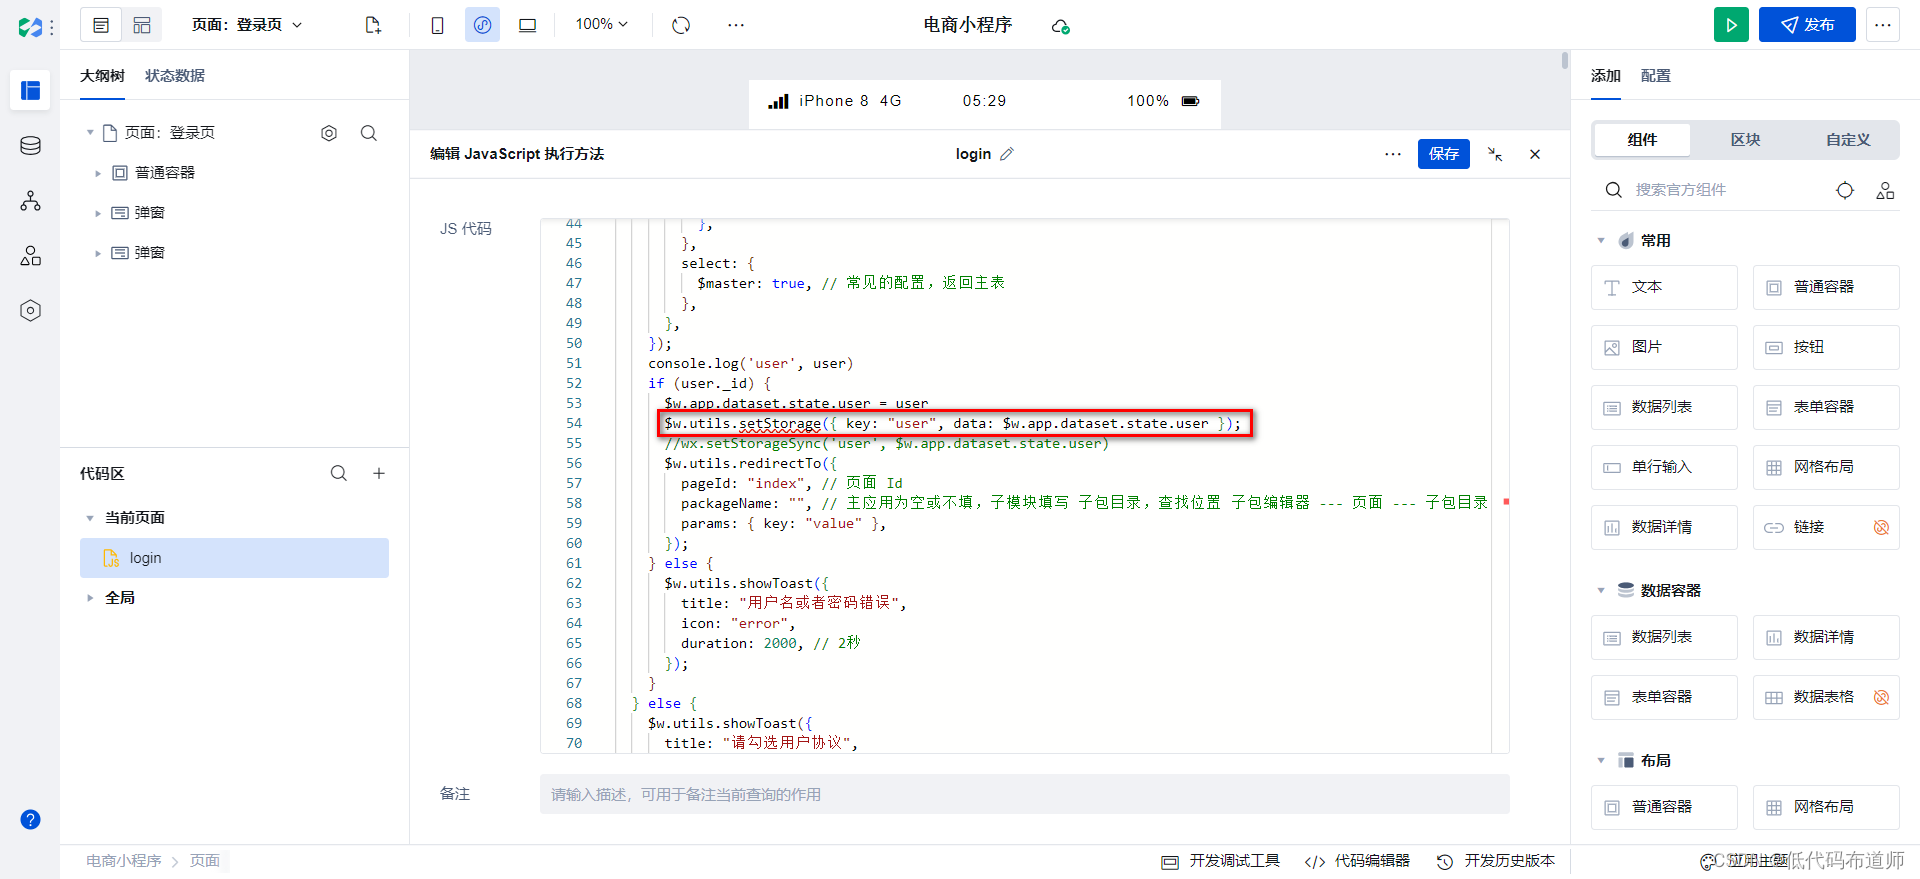Viewport: 1920px width, 879px height.
Task: Click the canvas vertical scrollbar
Action: (1564, 61)
